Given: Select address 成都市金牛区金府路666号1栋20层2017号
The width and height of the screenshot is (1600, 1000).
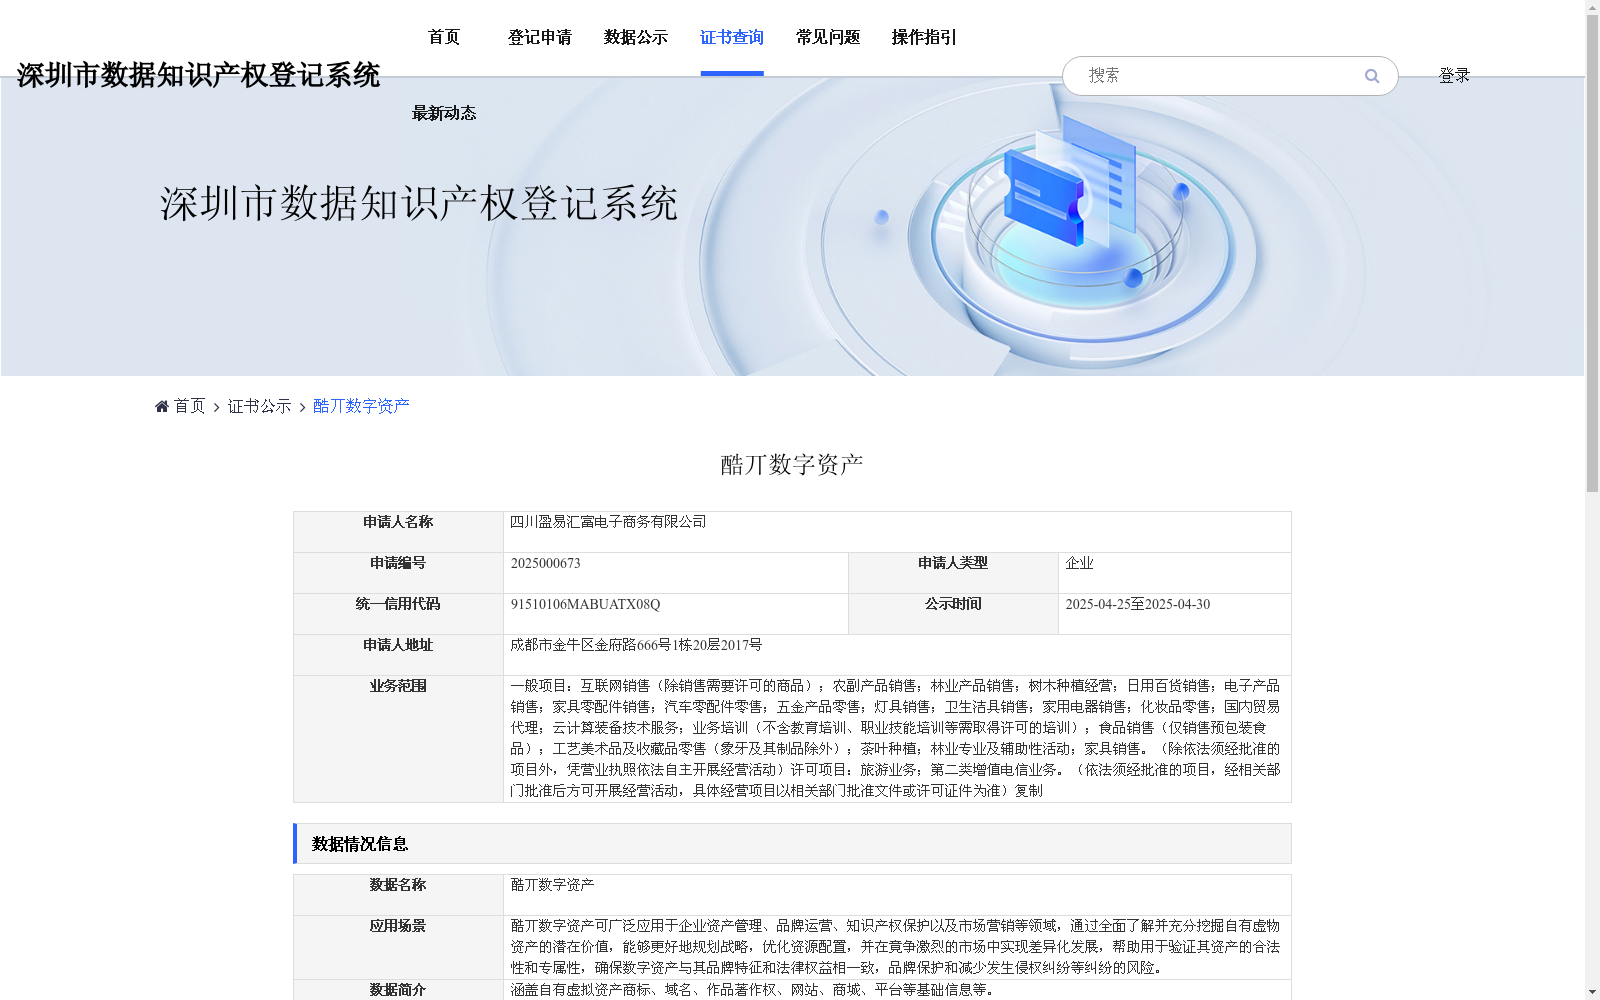Looking at the screenshot, I should pos(636,645).
